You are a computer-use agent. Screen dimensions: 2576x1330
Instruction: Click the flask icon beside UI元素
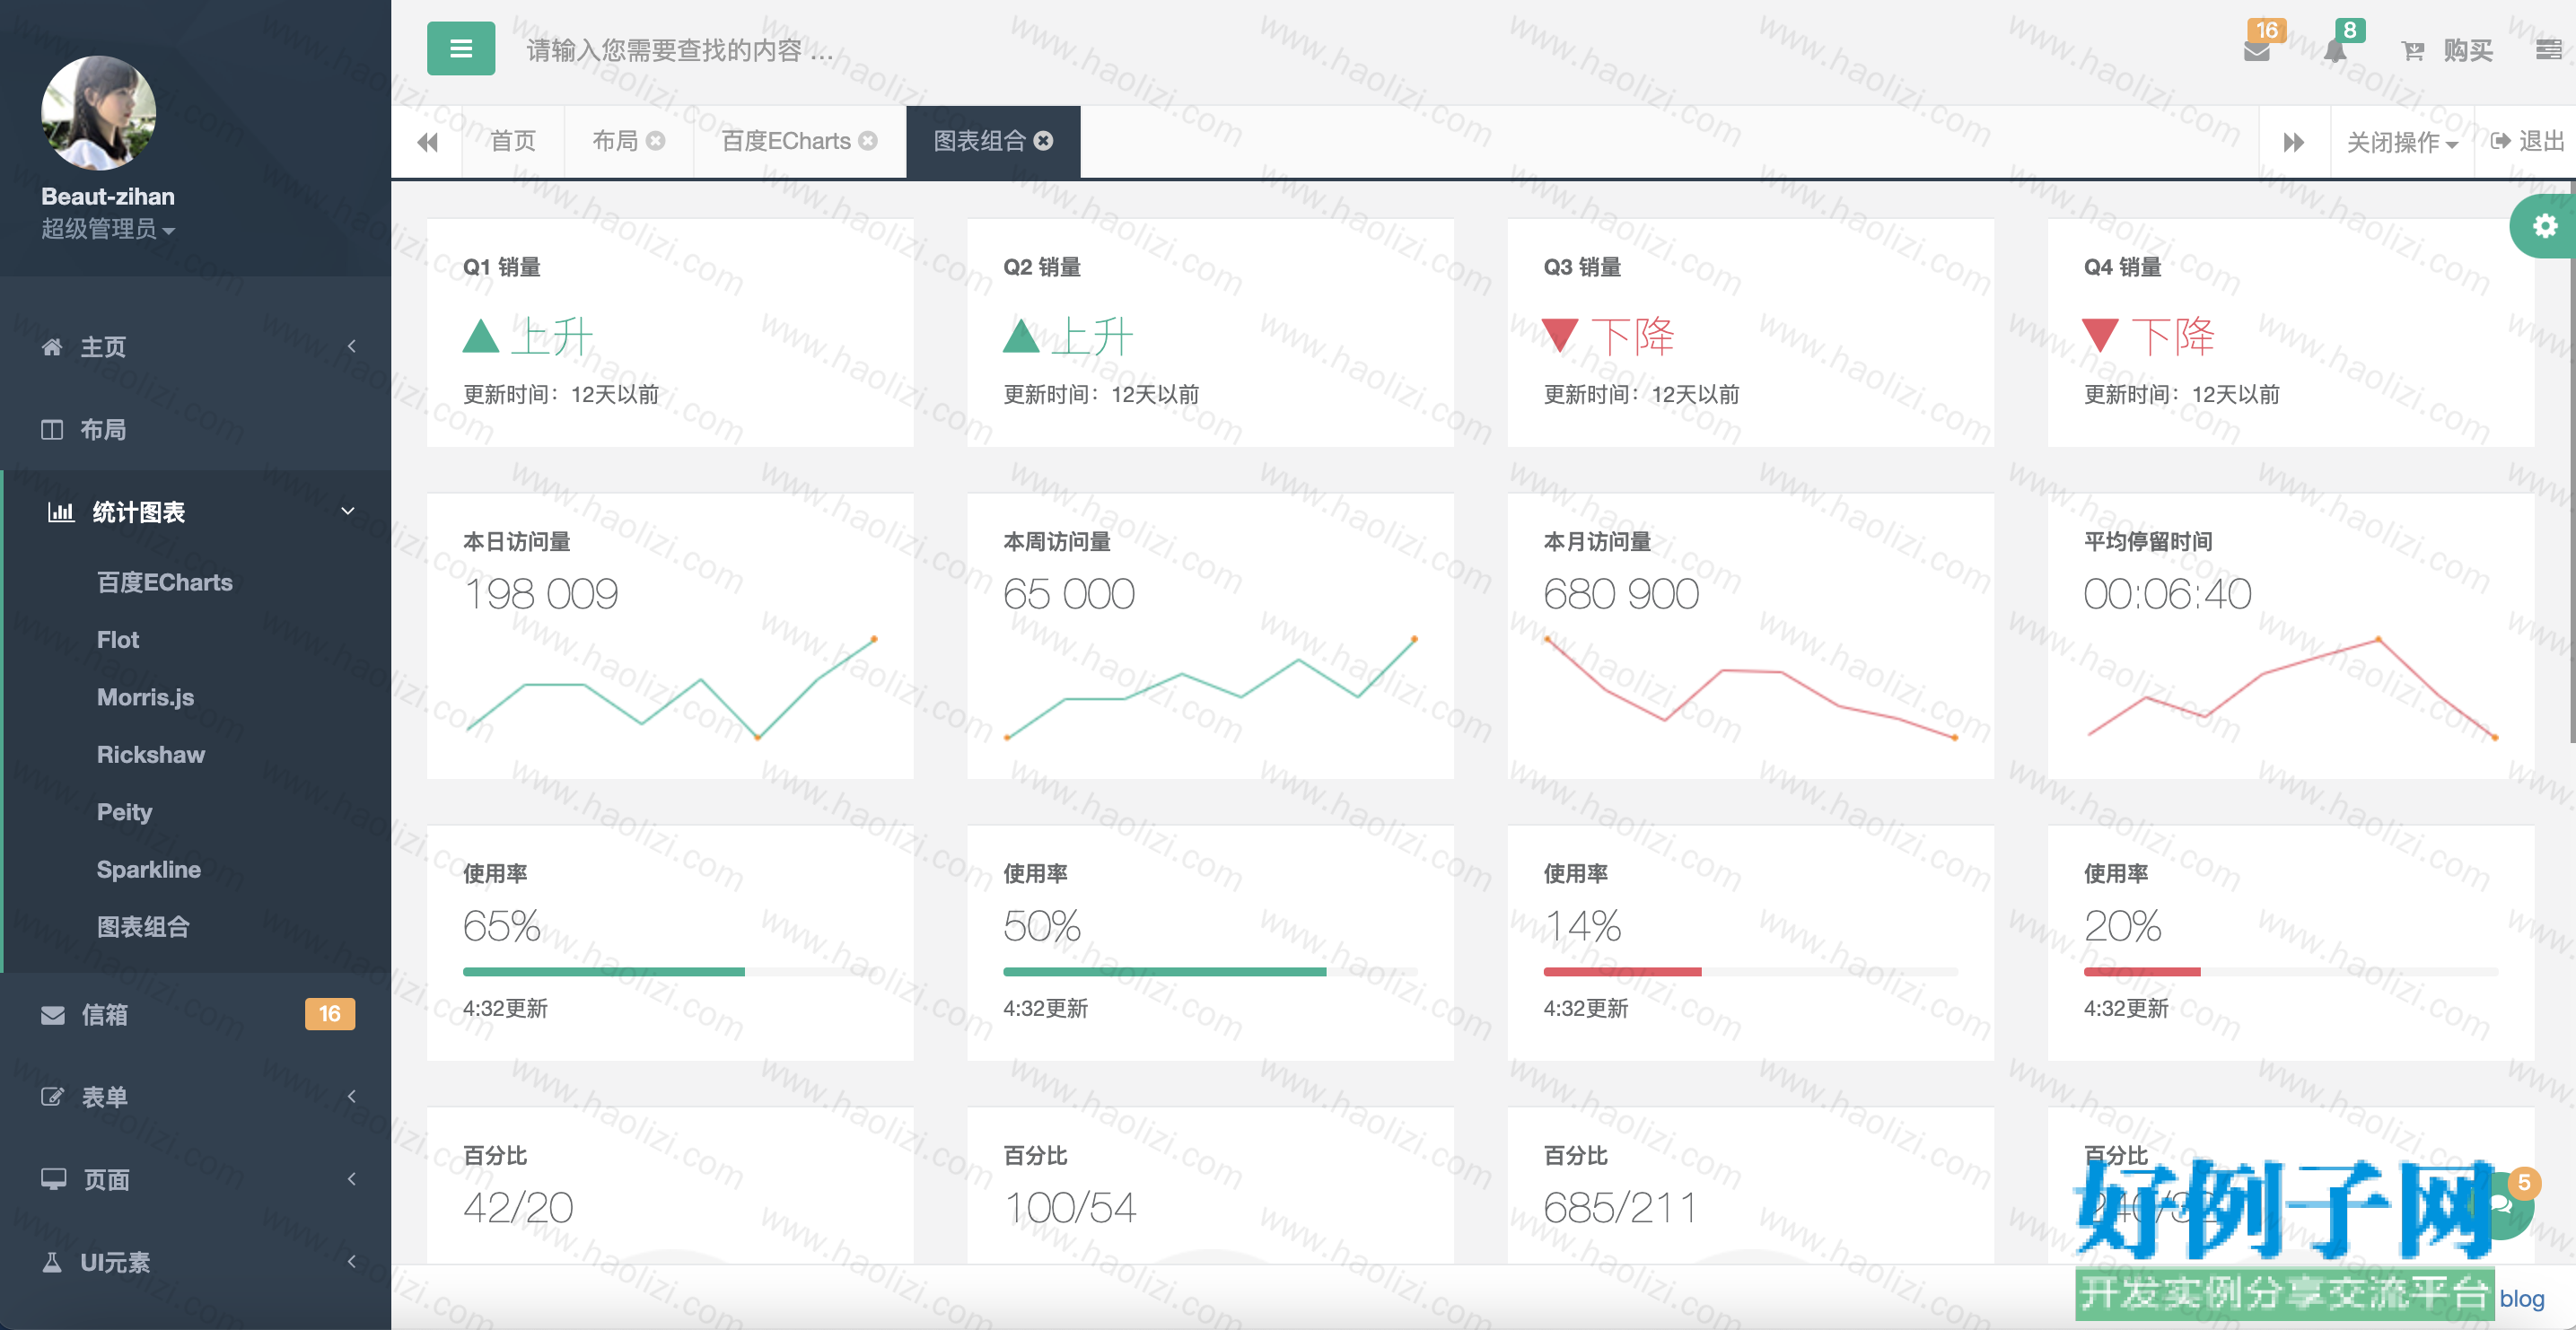(x=52, y=1262)
